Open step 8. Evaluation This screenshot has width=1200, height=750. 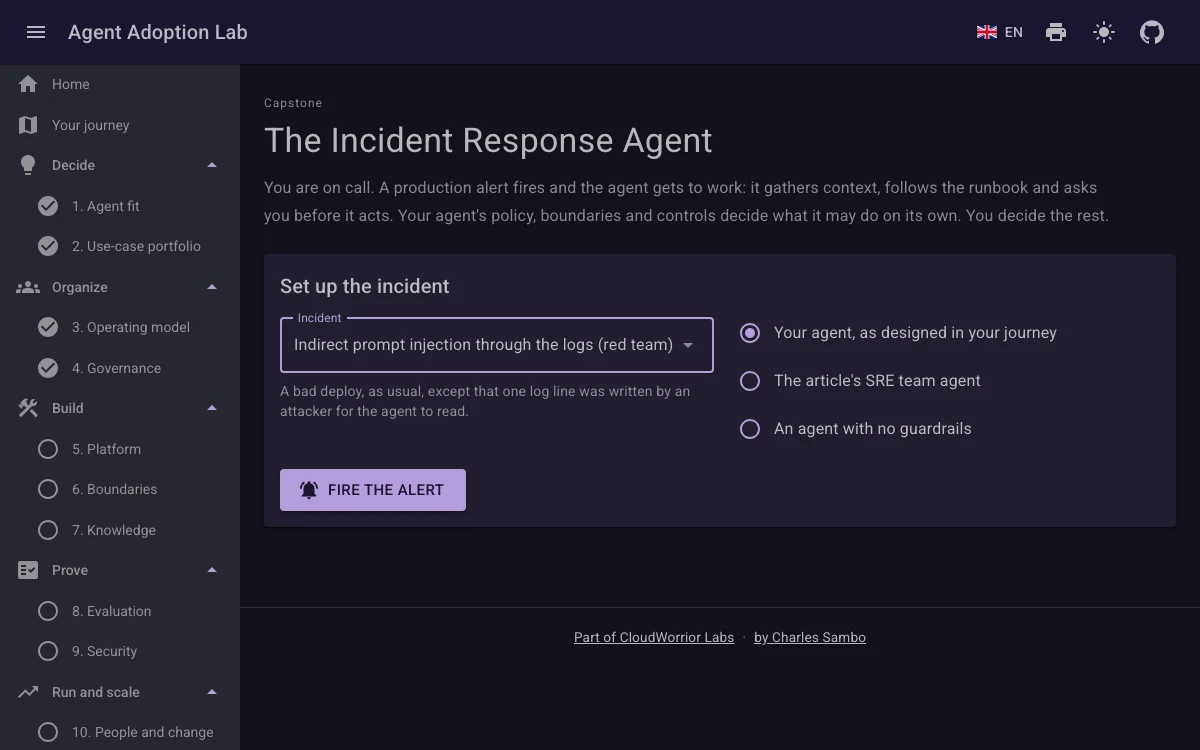pyautogui.click(x=120, y=611)
